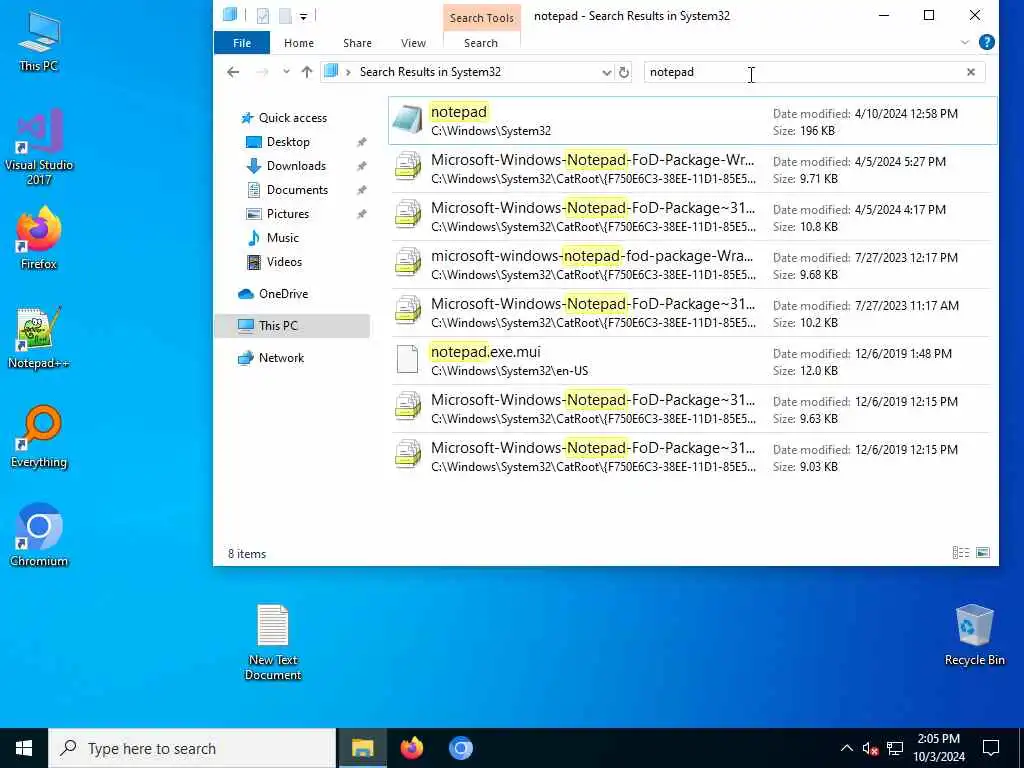This screenshot has width=1024, height=768.
Task: Select the 9.71 KB Notepad-FoD-Package-Wr result
Action: 692,169
